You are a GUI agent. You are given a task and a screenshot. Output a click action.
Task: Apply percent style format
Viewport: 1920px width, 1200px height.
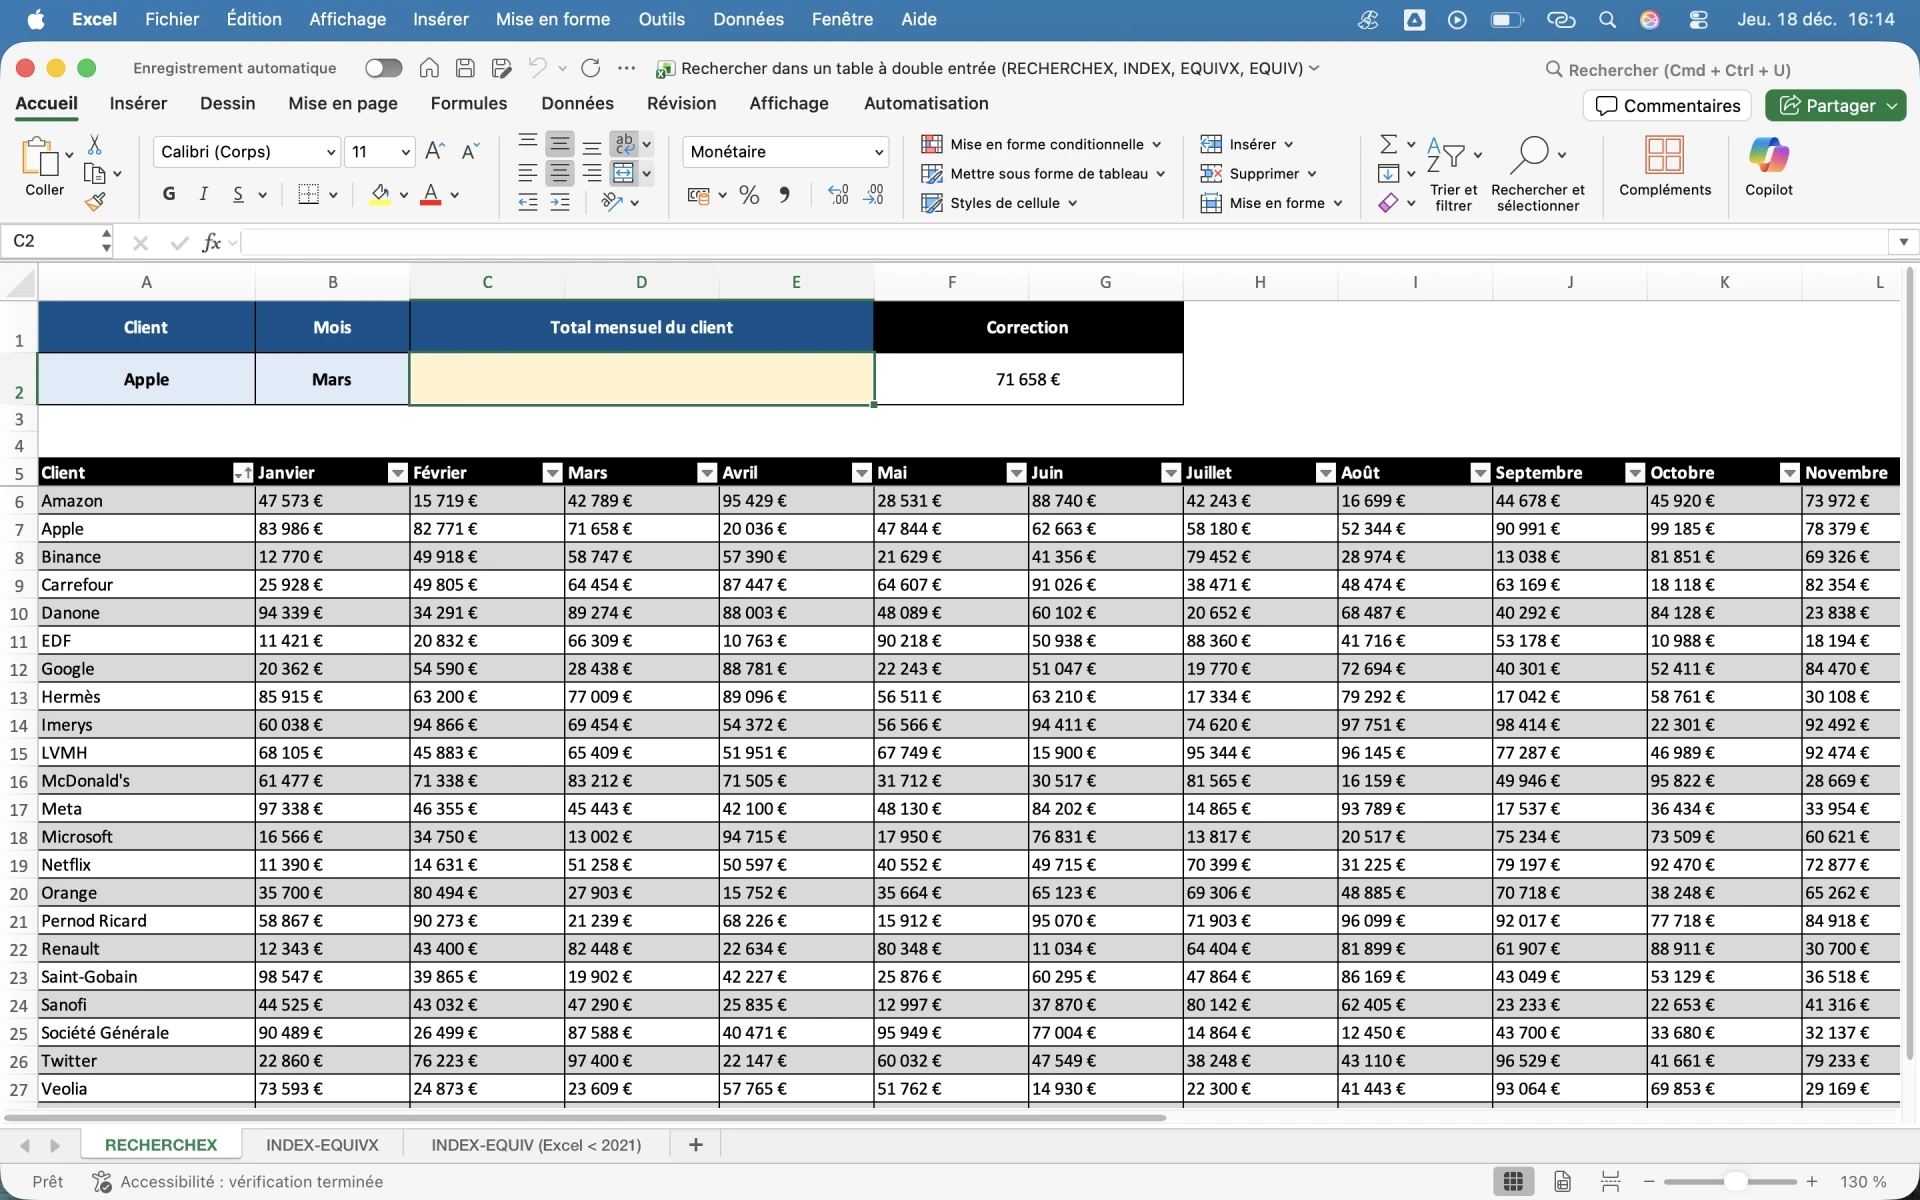(x=749, y=195)
